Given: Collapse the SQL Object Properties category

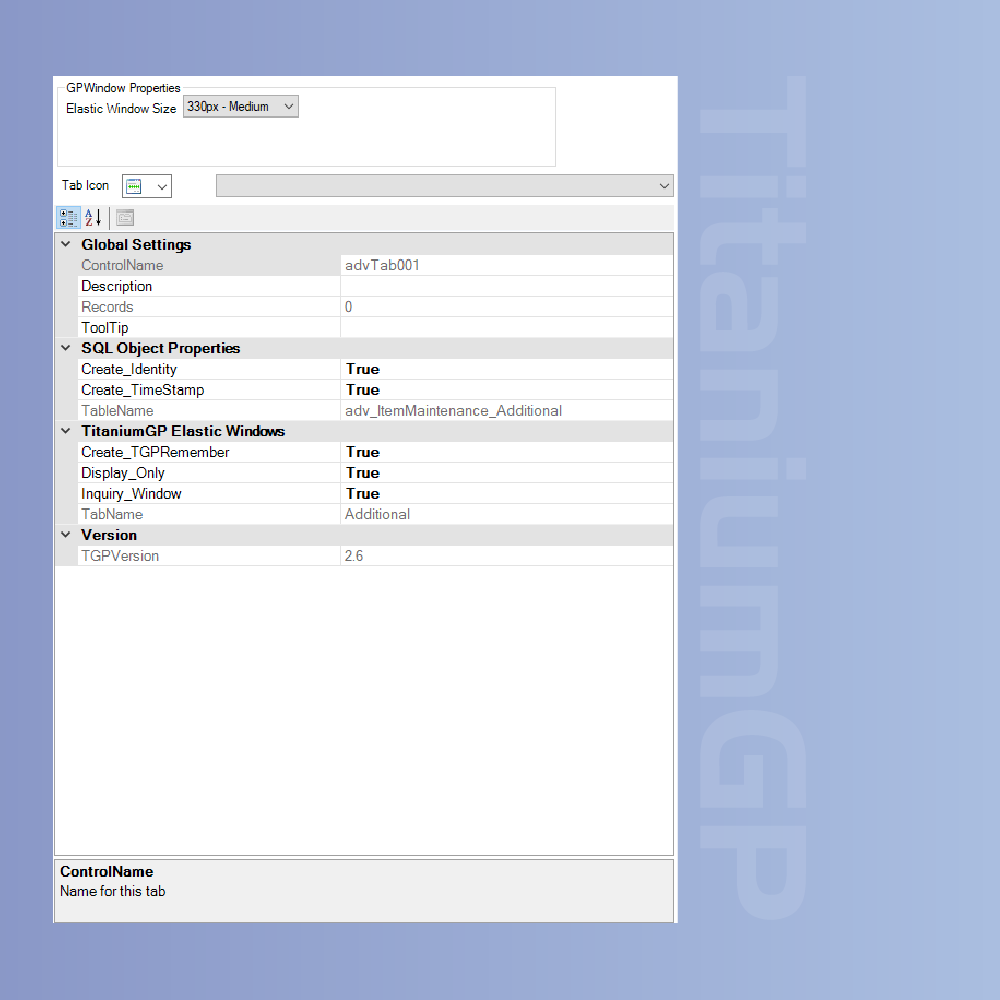Looking at the screenshot, I should pyautogui.click(x=66, y=348).
